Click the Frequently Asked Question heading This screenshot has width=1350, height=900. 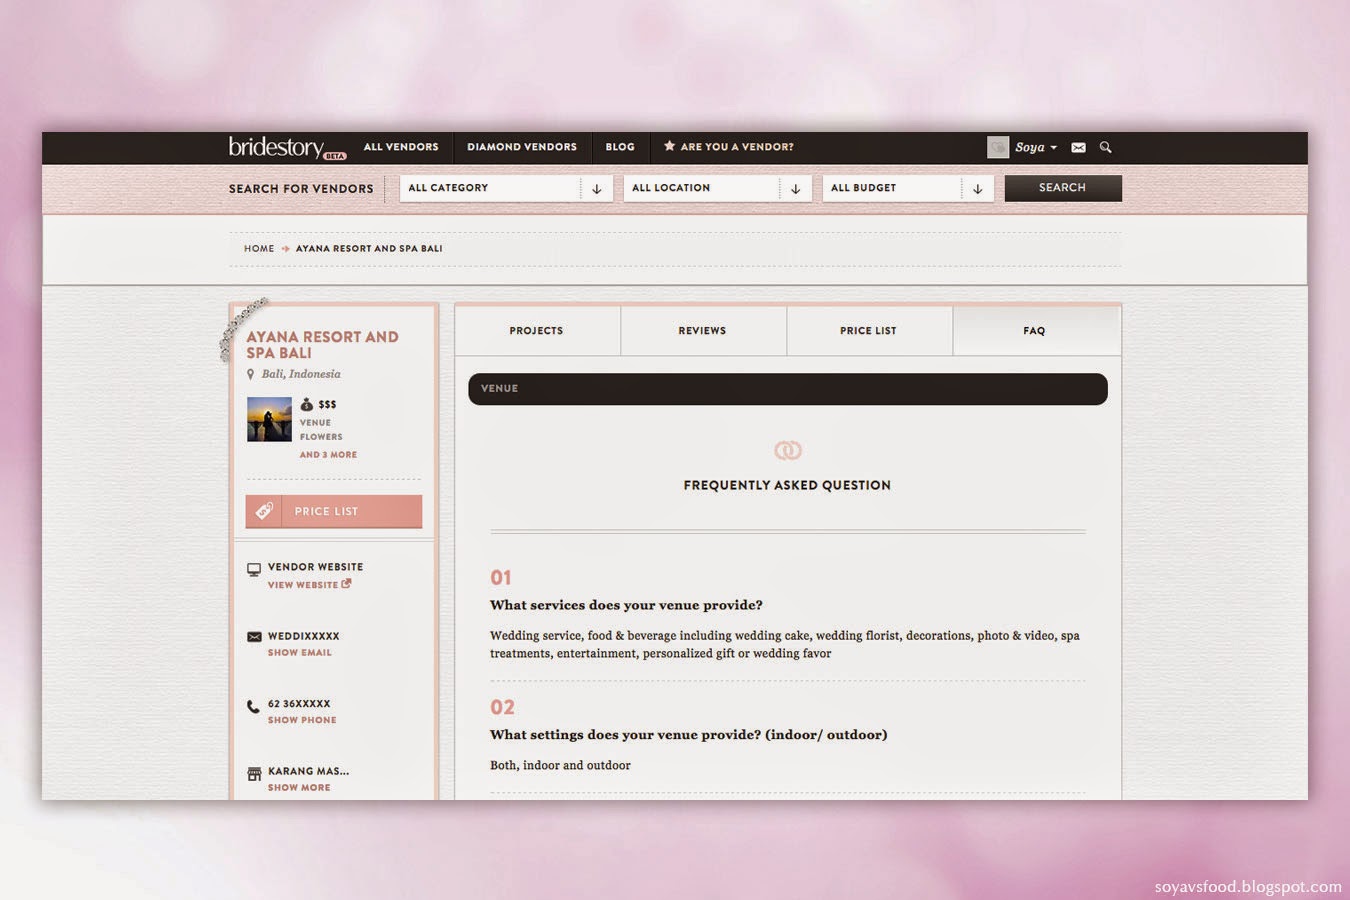787,485
